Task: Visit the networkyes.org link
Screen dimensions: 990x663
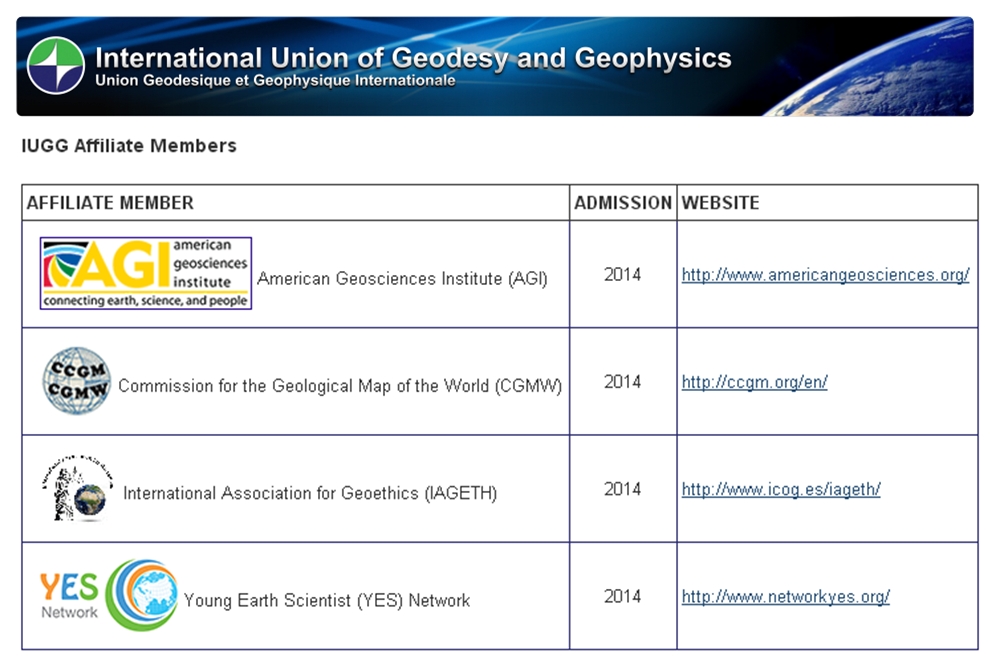Action: click(x=785, y=597)
